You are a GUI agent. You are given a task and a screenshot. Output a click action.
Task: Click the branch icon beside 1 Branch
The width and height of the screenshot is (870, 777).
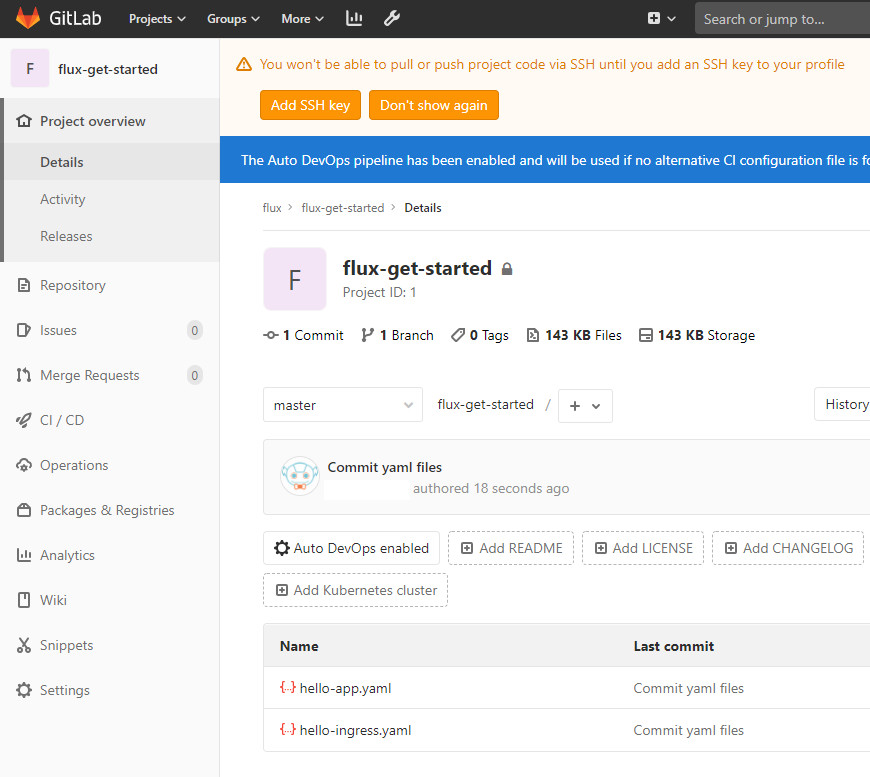[x=367, y=335]
